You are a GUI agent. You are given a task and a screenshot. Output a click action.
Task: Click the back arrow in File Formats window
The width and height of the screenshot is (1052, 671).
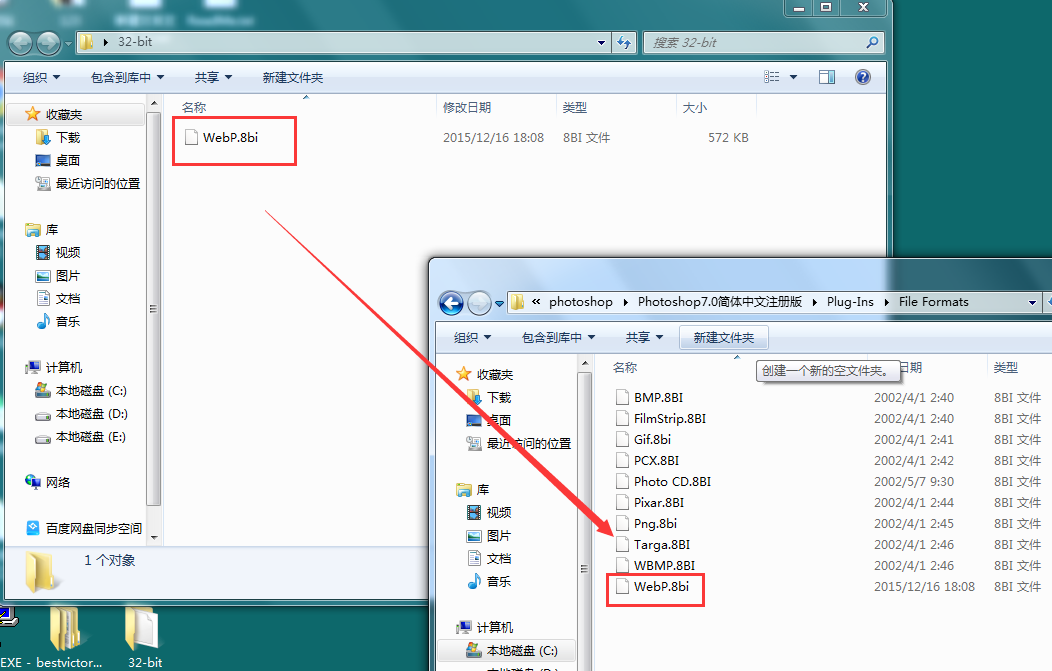[x=451, y=302]
